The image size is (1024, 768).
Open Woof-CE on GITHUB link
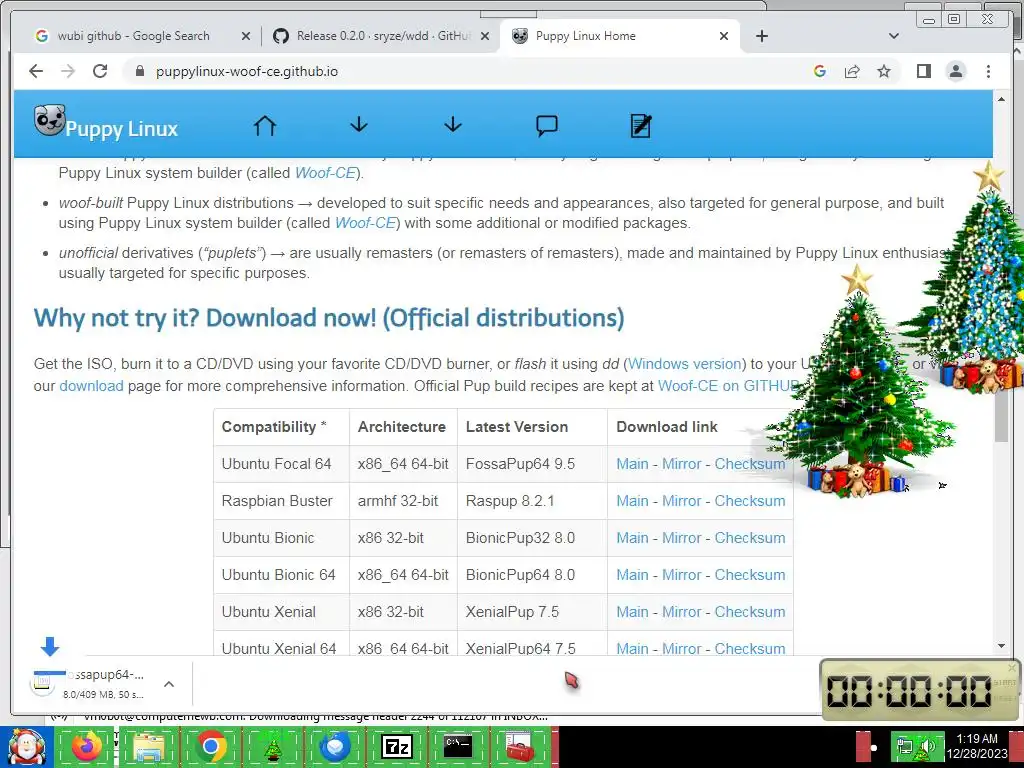pos(728,386)
